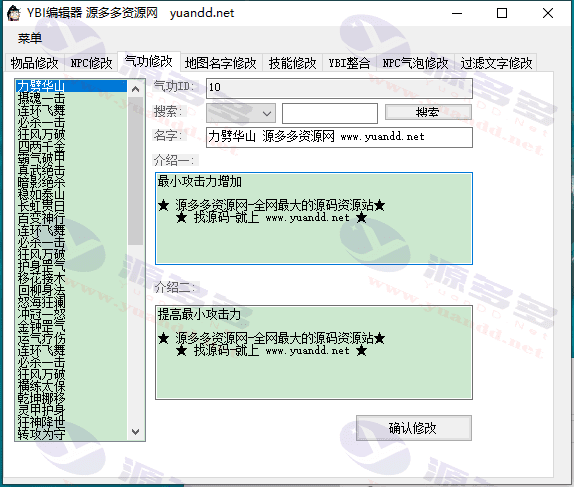Click the list scrollbar up arrow
The width and height of the screenshot is (574, 487).
pos(135,89)
